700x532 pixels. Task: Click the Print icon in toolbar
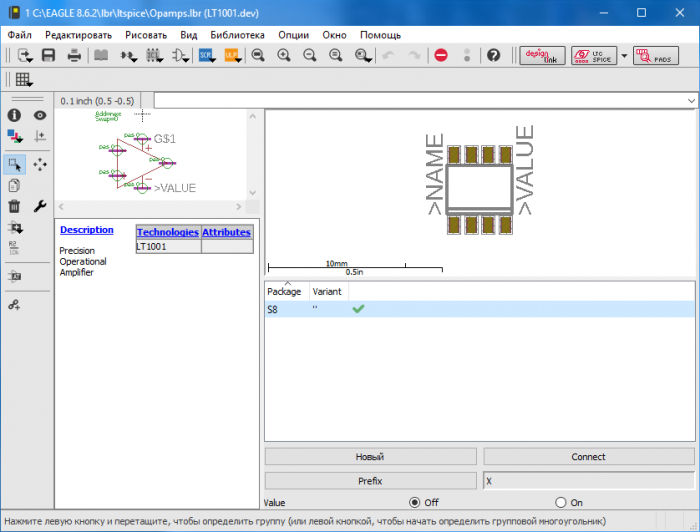(x=74, y=56)
